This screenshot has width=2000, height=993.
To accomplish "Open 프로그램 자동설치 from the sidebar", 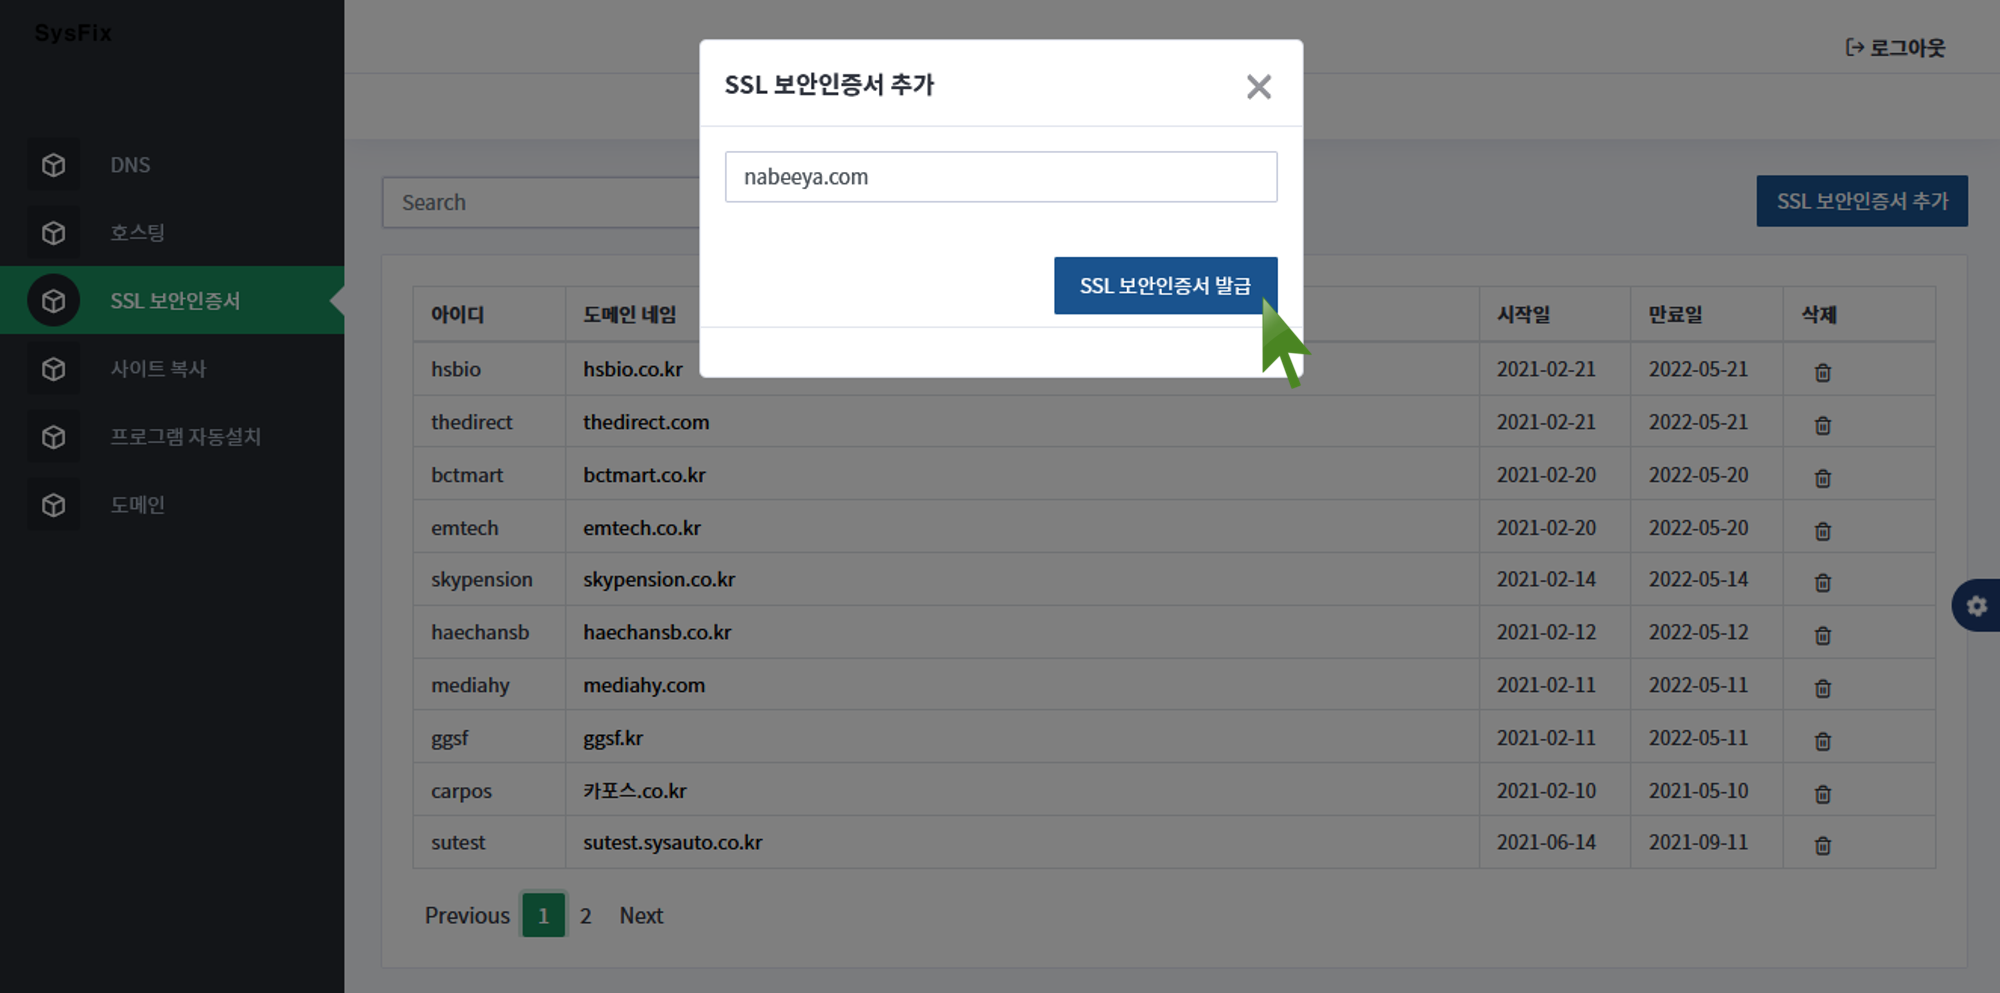I will click(x=185, y=437).
